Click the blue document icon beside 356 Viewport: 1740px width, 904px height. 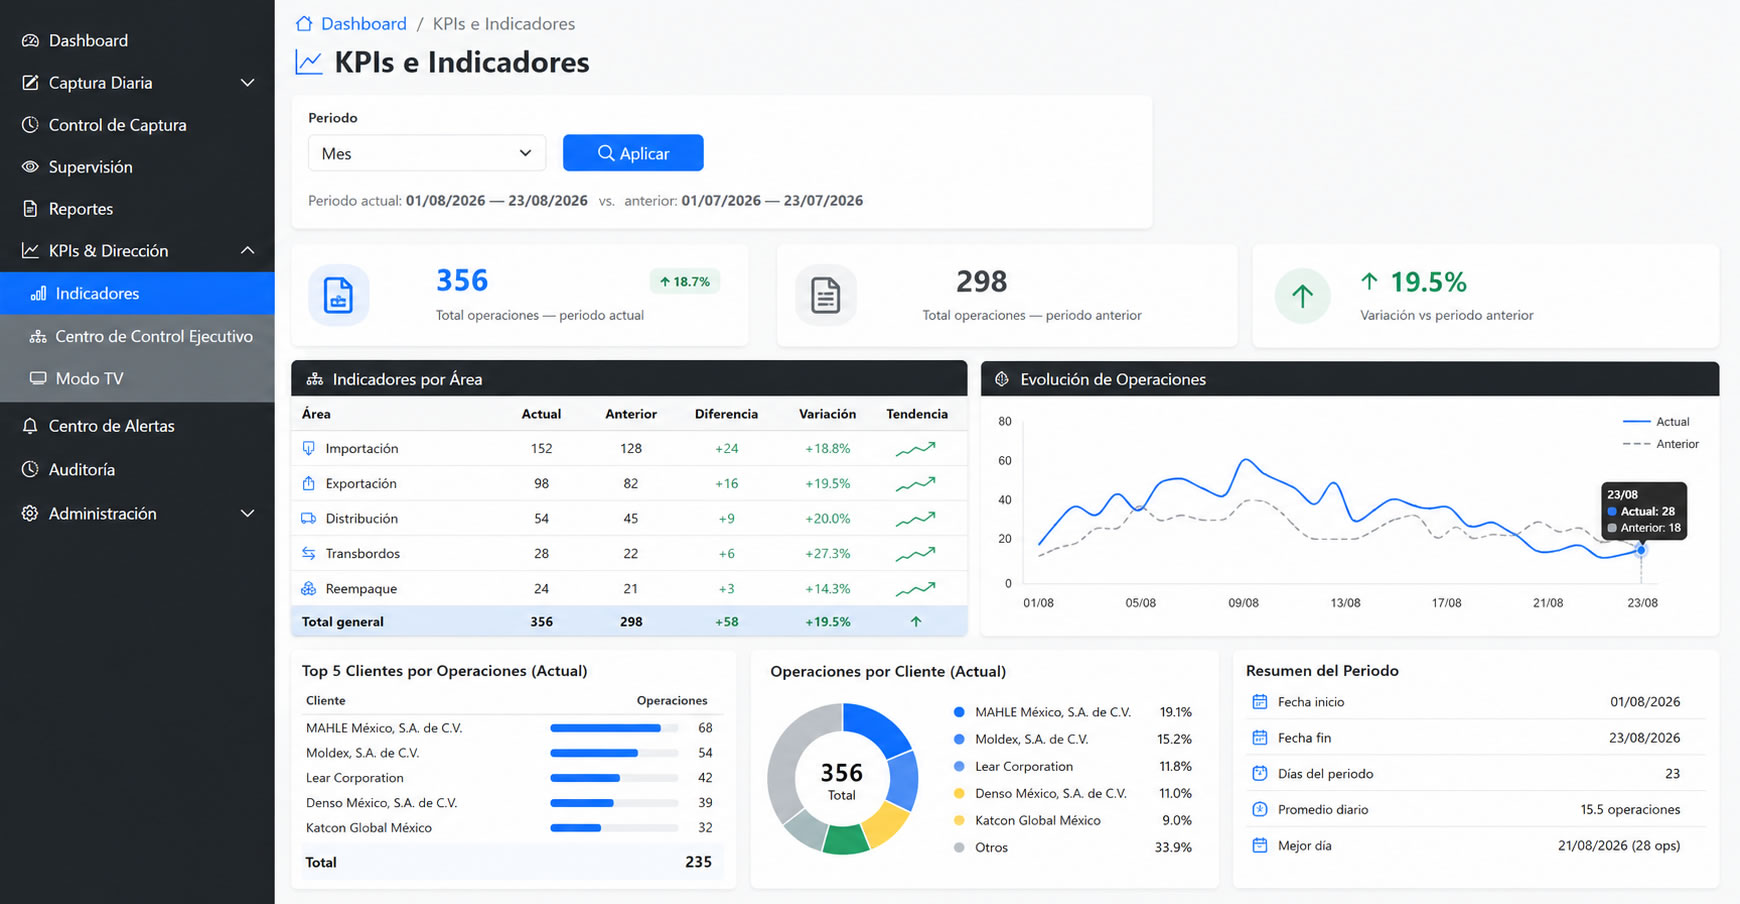tap(338, 296)
